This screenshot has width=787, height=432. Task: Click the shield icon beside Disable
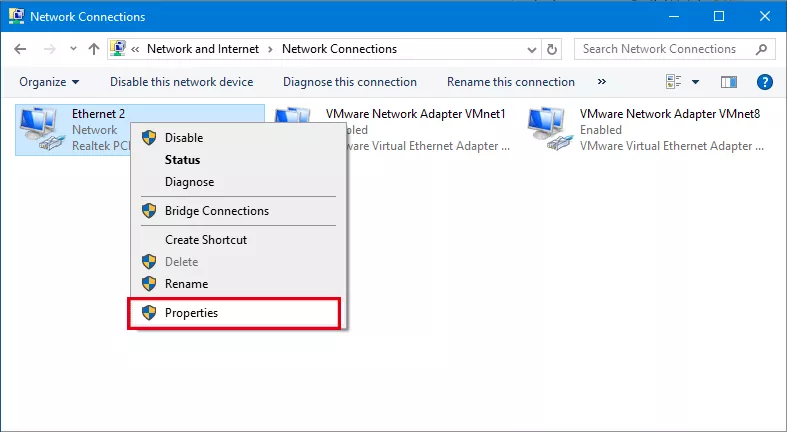pyautogui.click(x=149, y=137)
